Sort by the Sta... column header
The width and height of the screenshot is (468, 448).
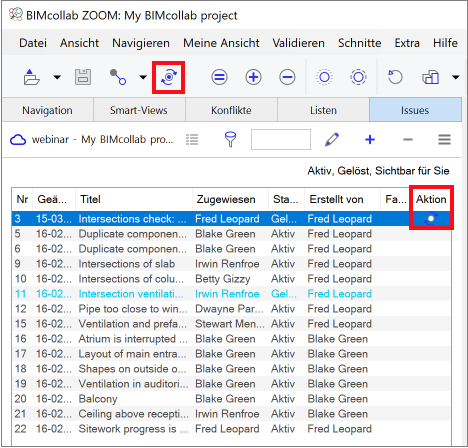coord(286,199)
